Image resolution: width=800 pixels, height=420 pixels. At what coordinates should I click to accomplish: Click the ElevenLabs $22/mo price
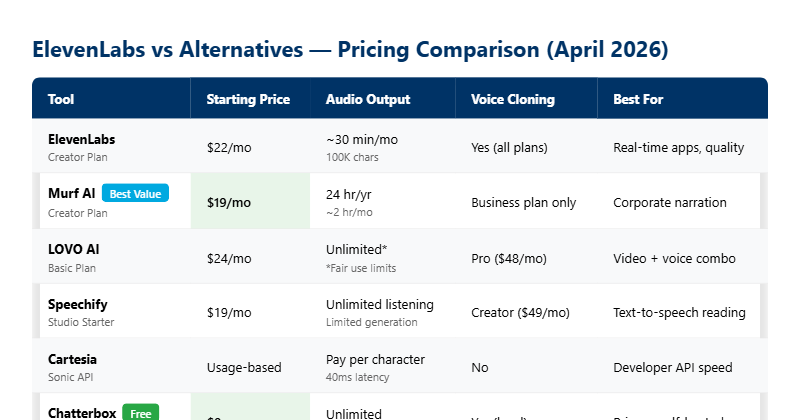click(229, 147)
